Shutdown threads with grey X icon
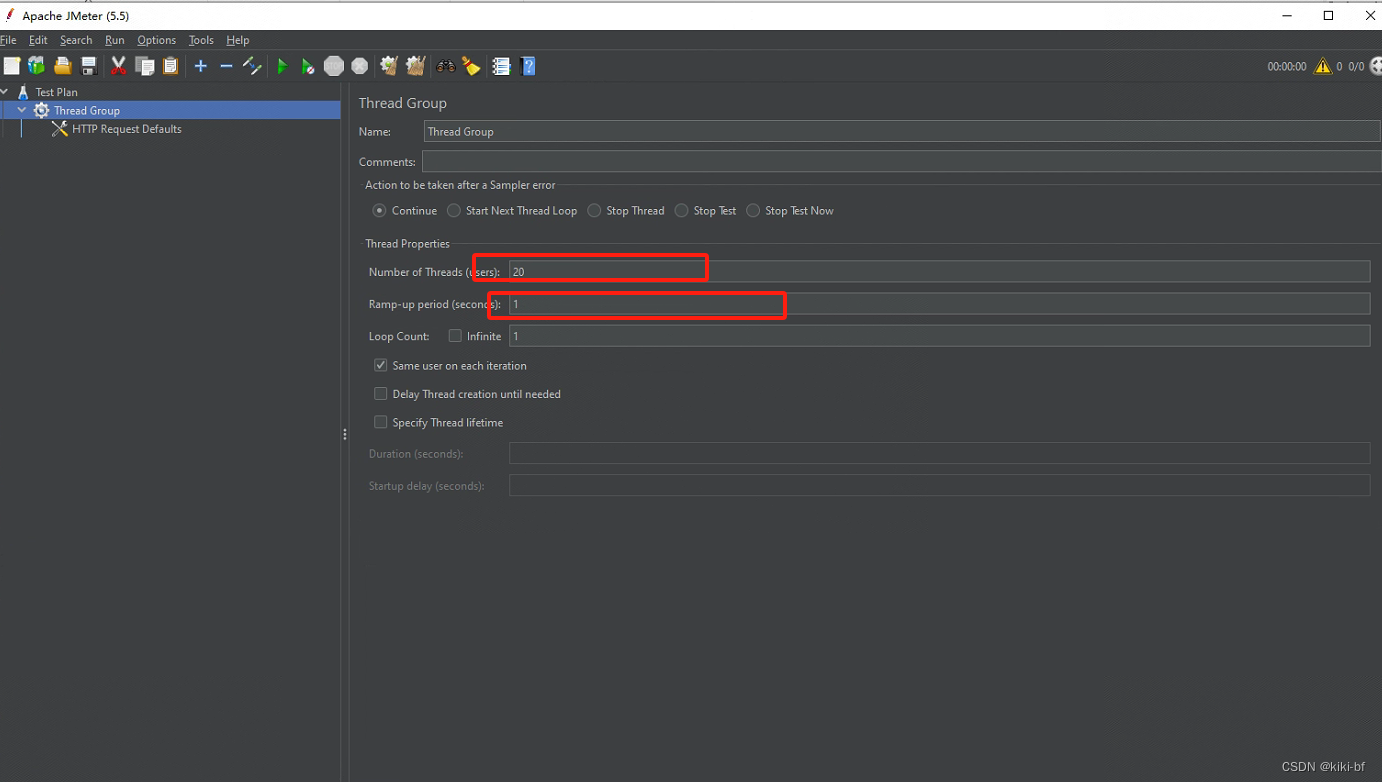Image resolution: width=1382 pixels, height=782 pixels. (x=360, y=66)
